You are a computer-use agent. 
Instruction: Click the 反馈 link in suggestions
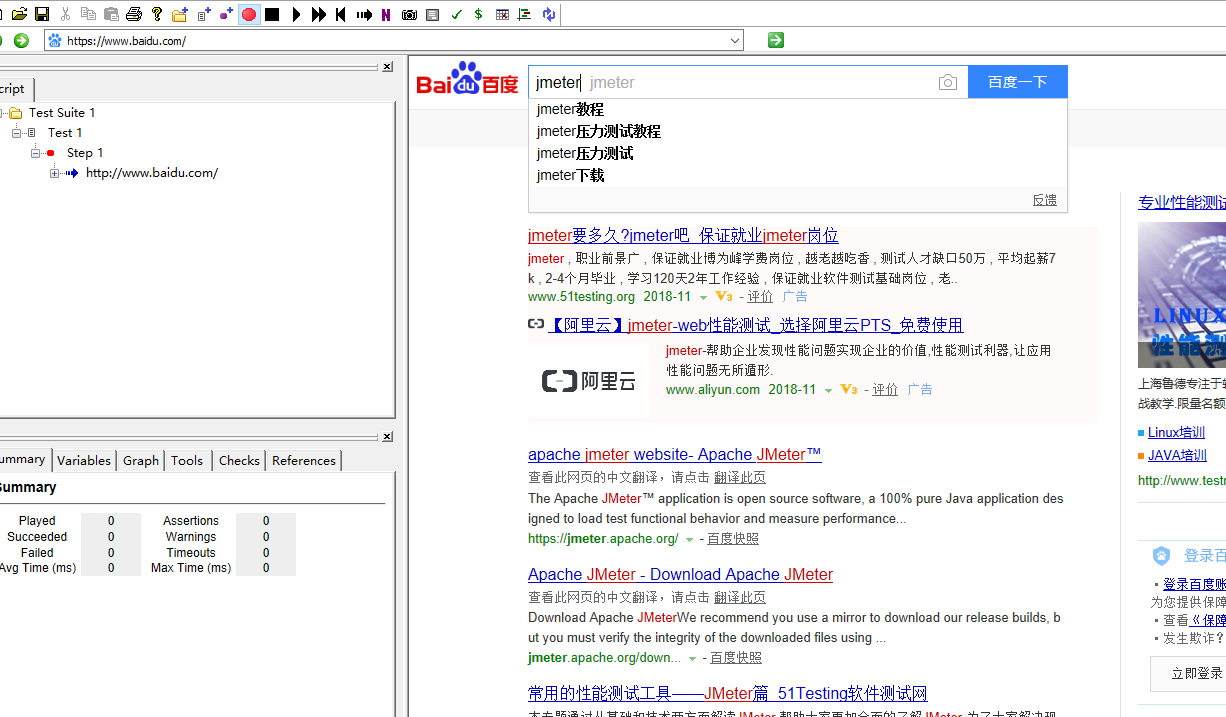[x=1045, y=200]
